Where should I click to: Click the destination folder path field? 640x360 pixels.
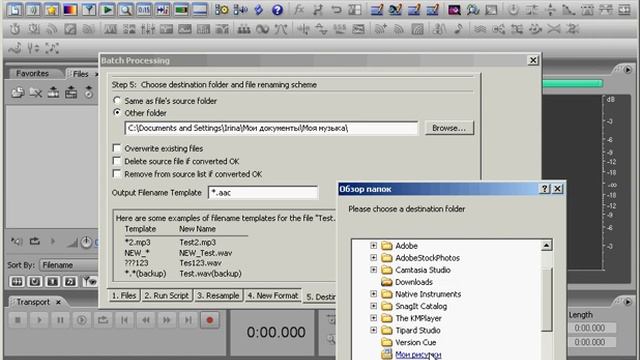tap(271, 128)
